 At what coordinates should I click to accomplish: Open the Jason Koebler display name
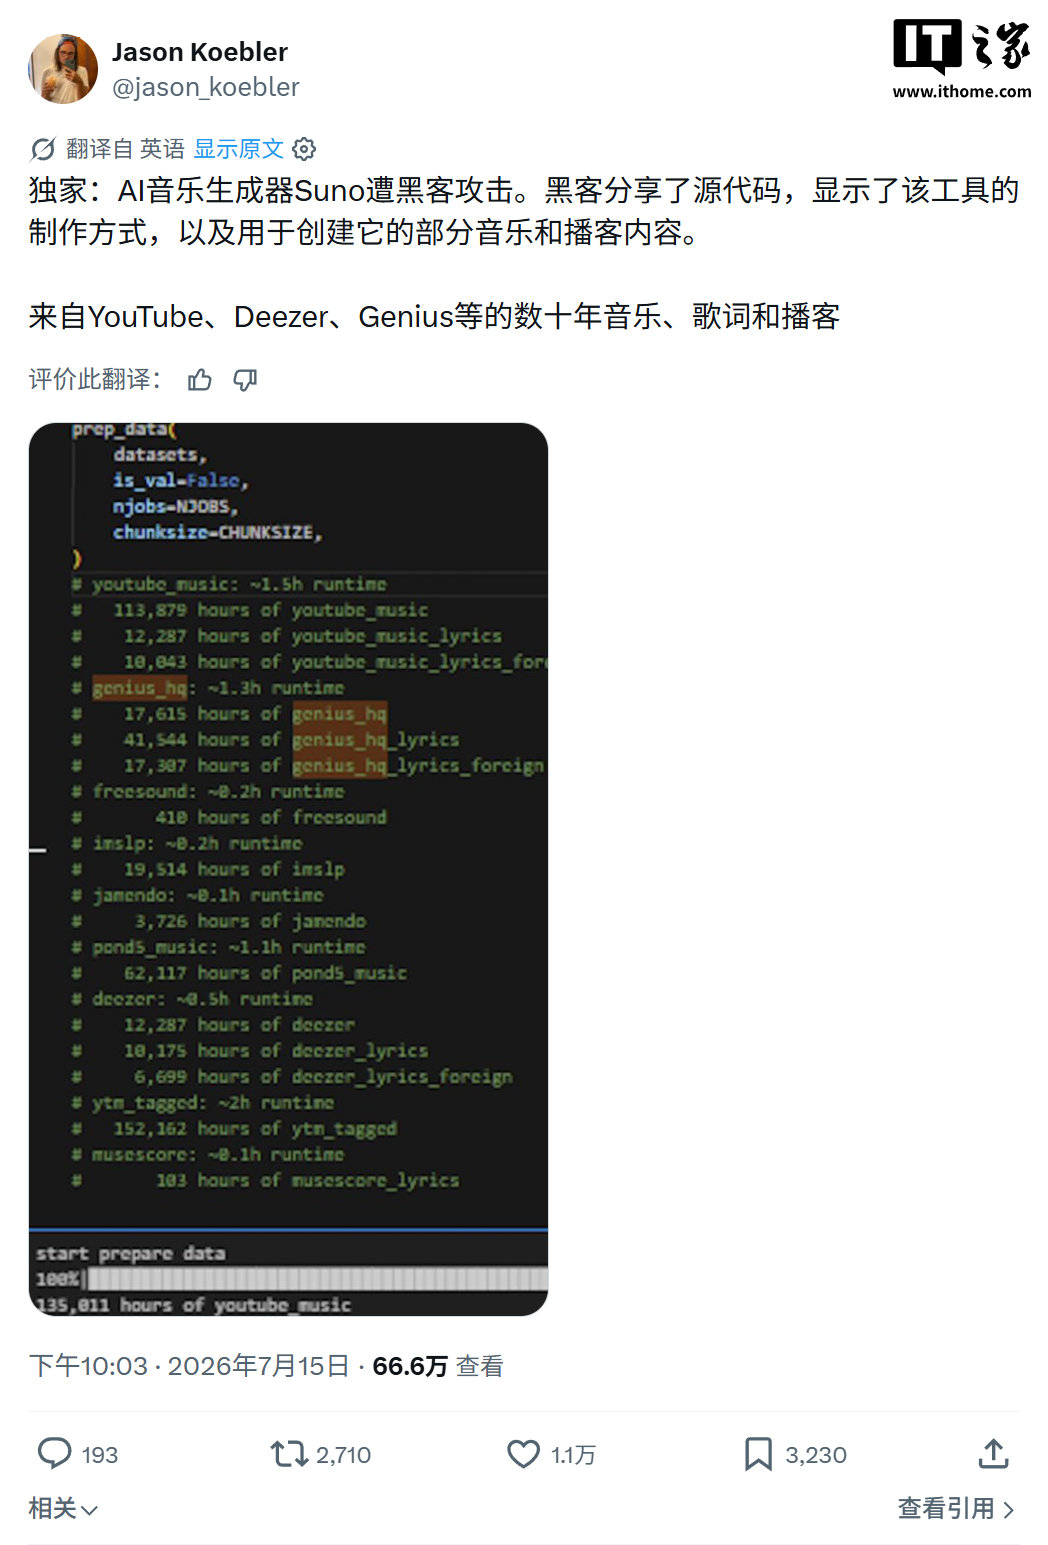pyautogui.click(x=200, y=52)
